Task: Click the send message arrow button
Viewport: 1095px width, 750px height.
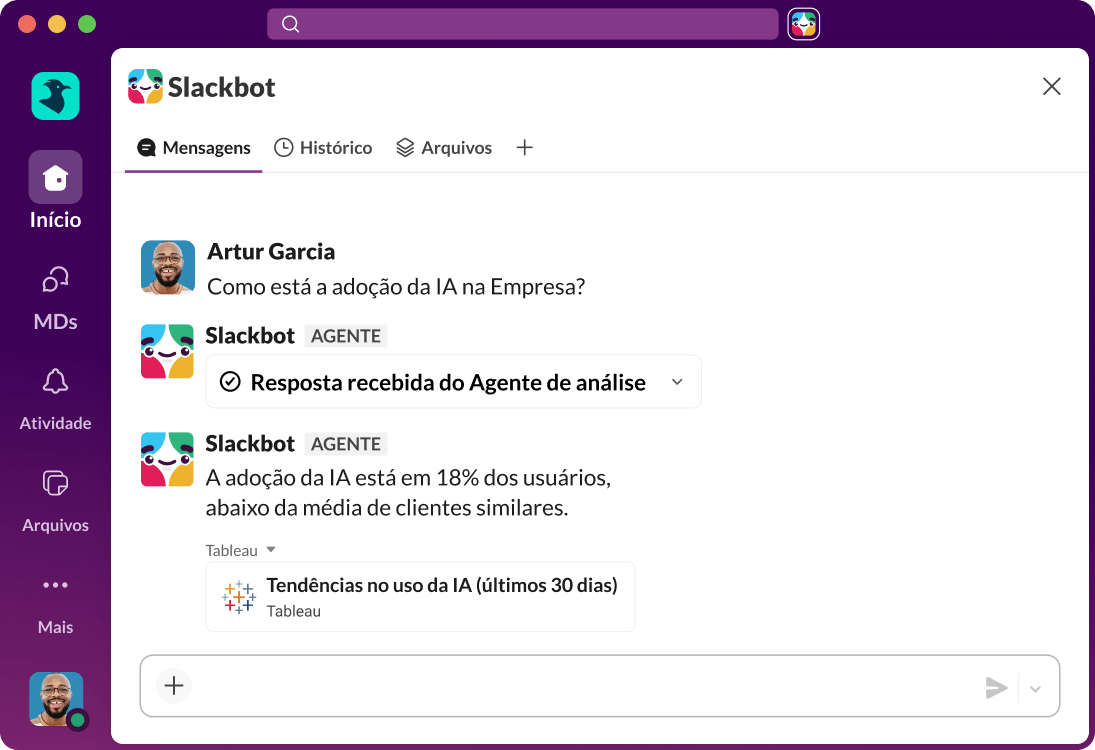Action: pyautogui.click(x=997, y=688)
